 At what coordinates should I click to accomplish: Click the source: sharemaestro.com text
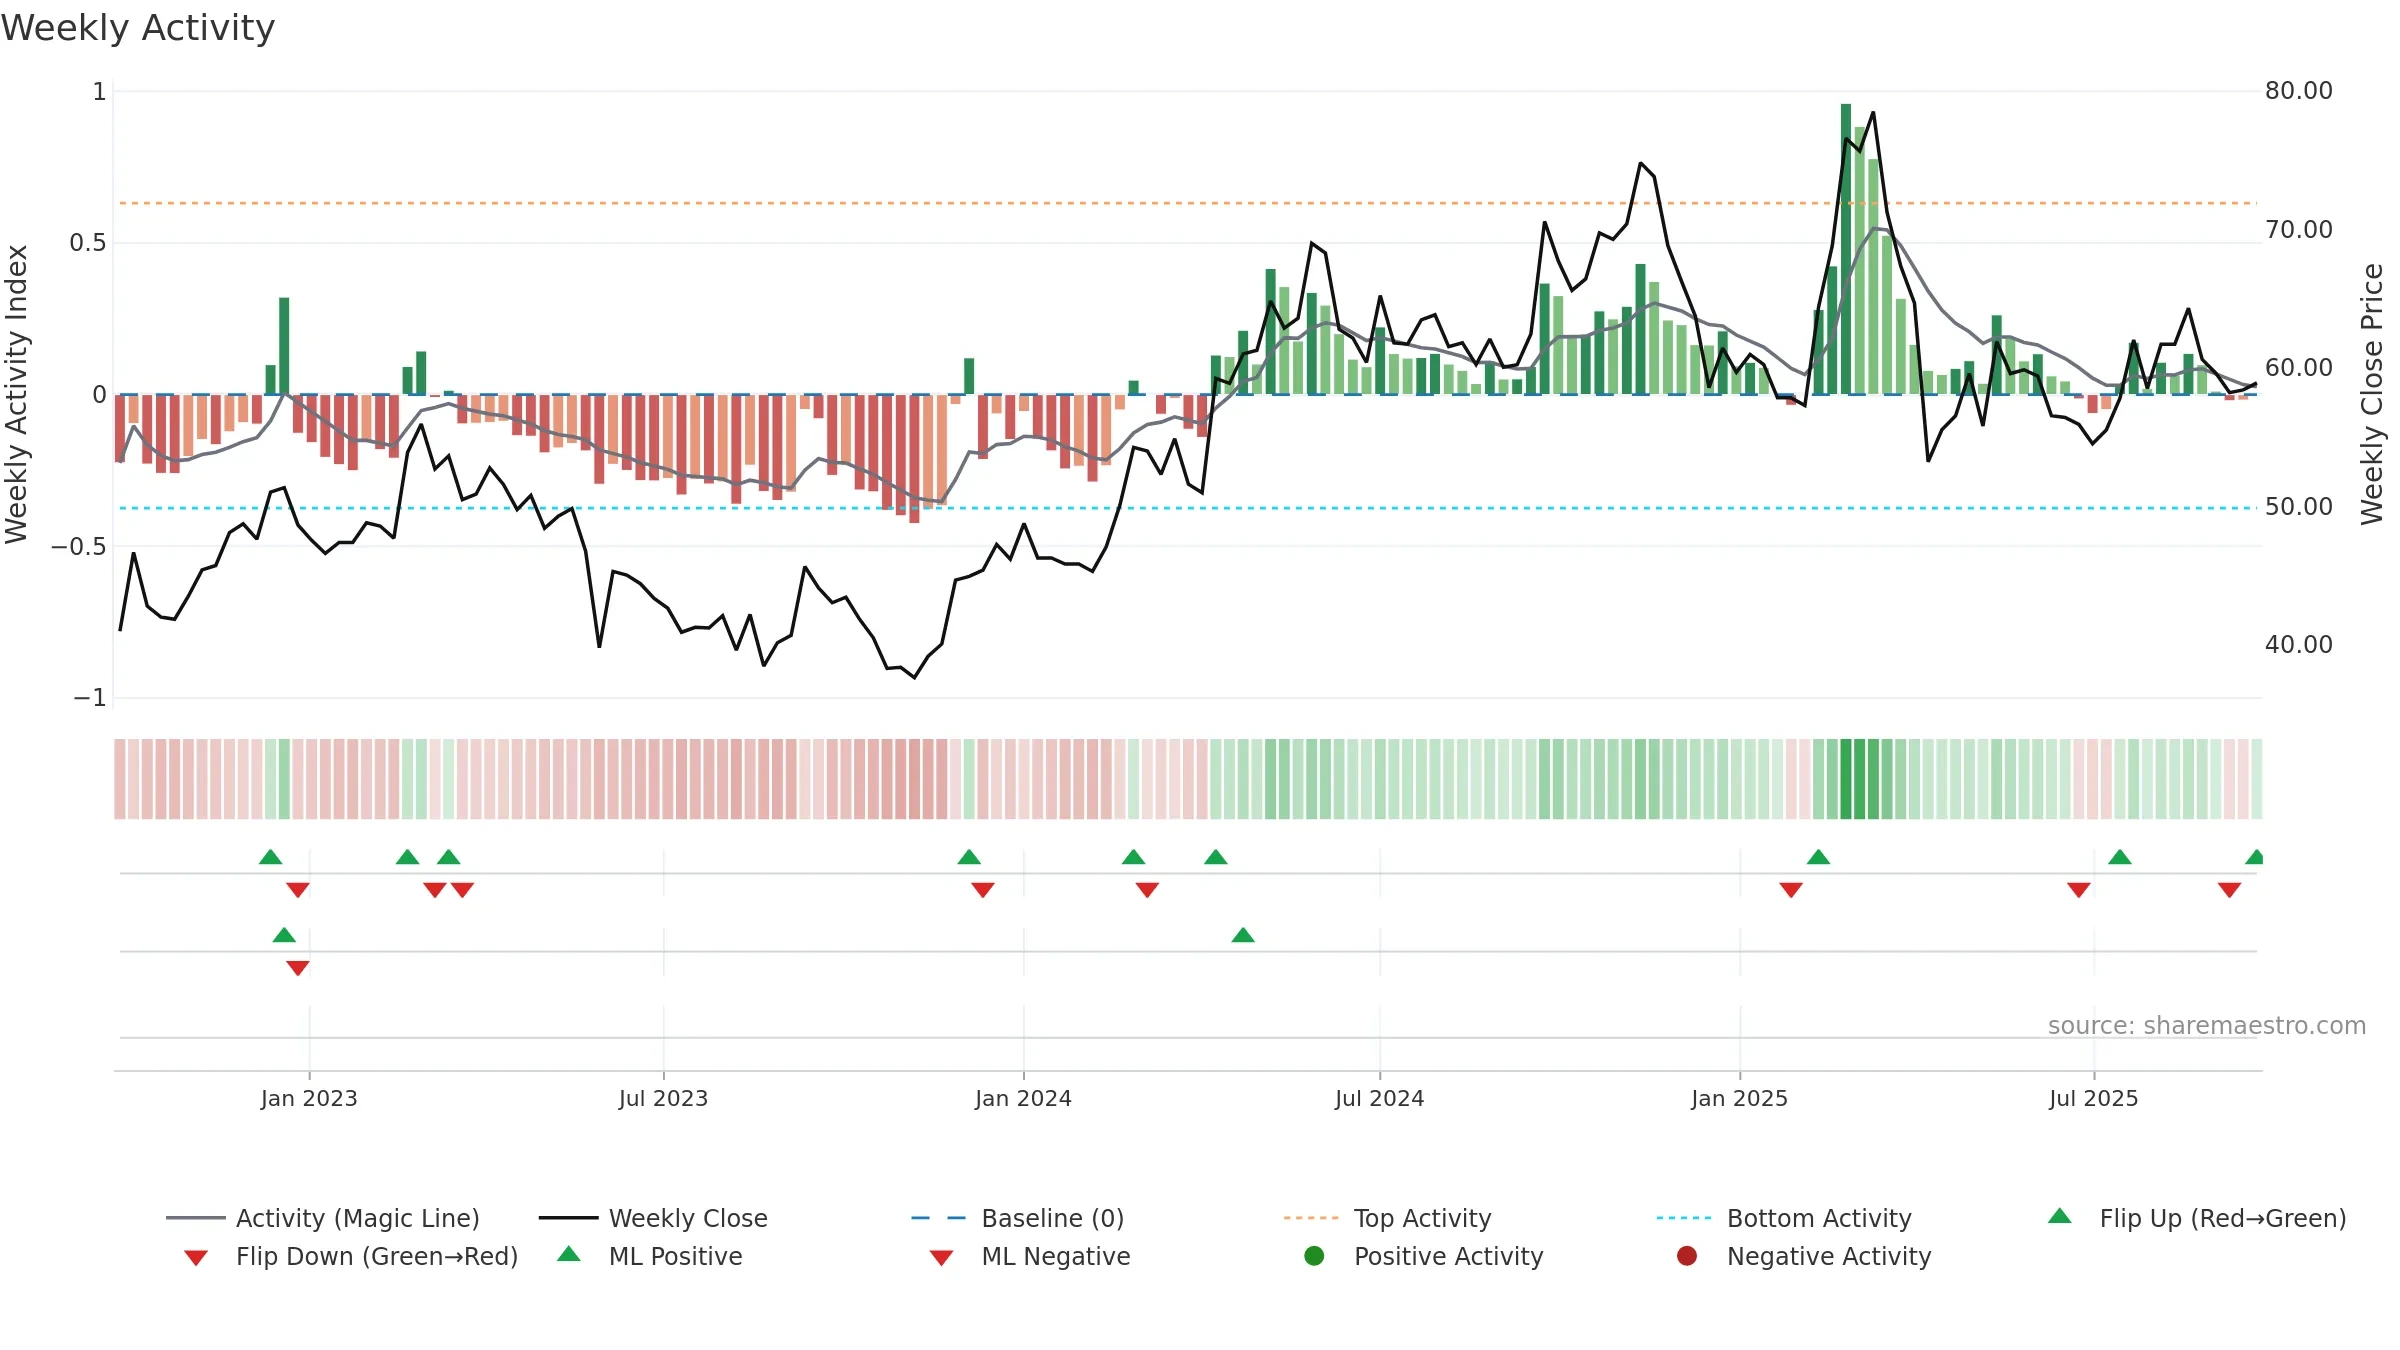click(x=2207, y=1025)
